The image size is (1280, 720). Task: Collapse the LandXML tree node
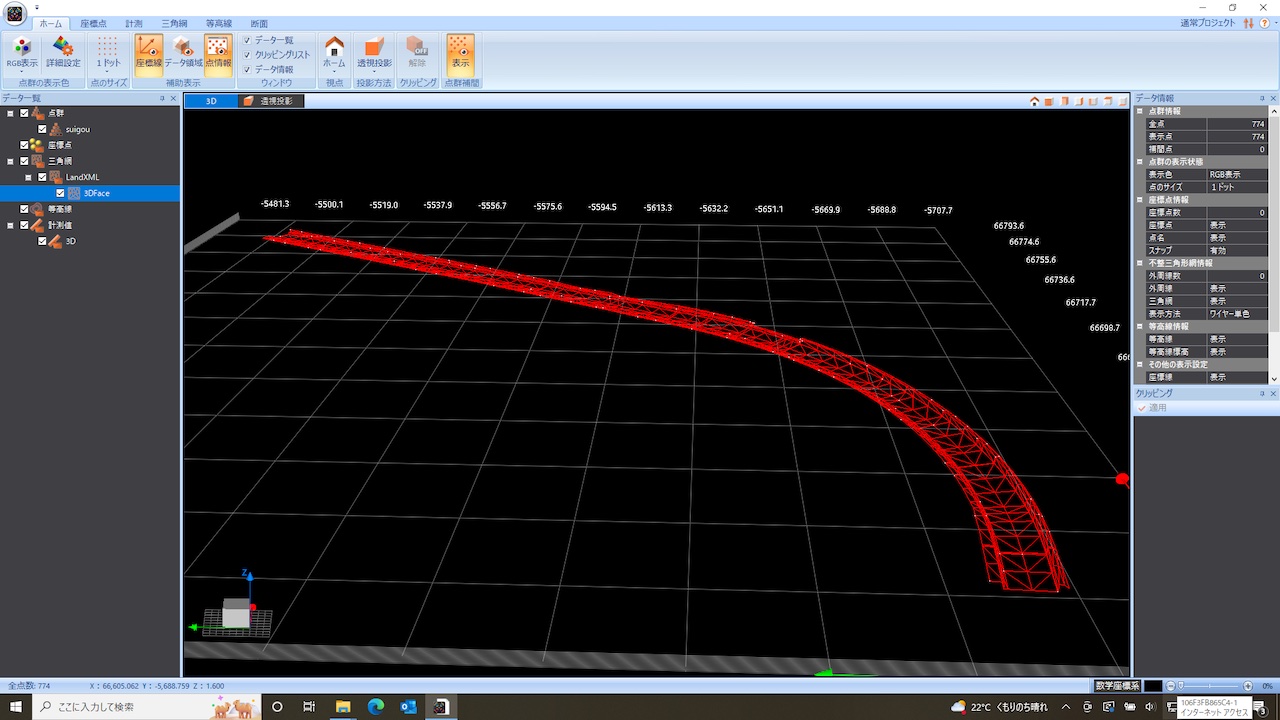point(29,177)
